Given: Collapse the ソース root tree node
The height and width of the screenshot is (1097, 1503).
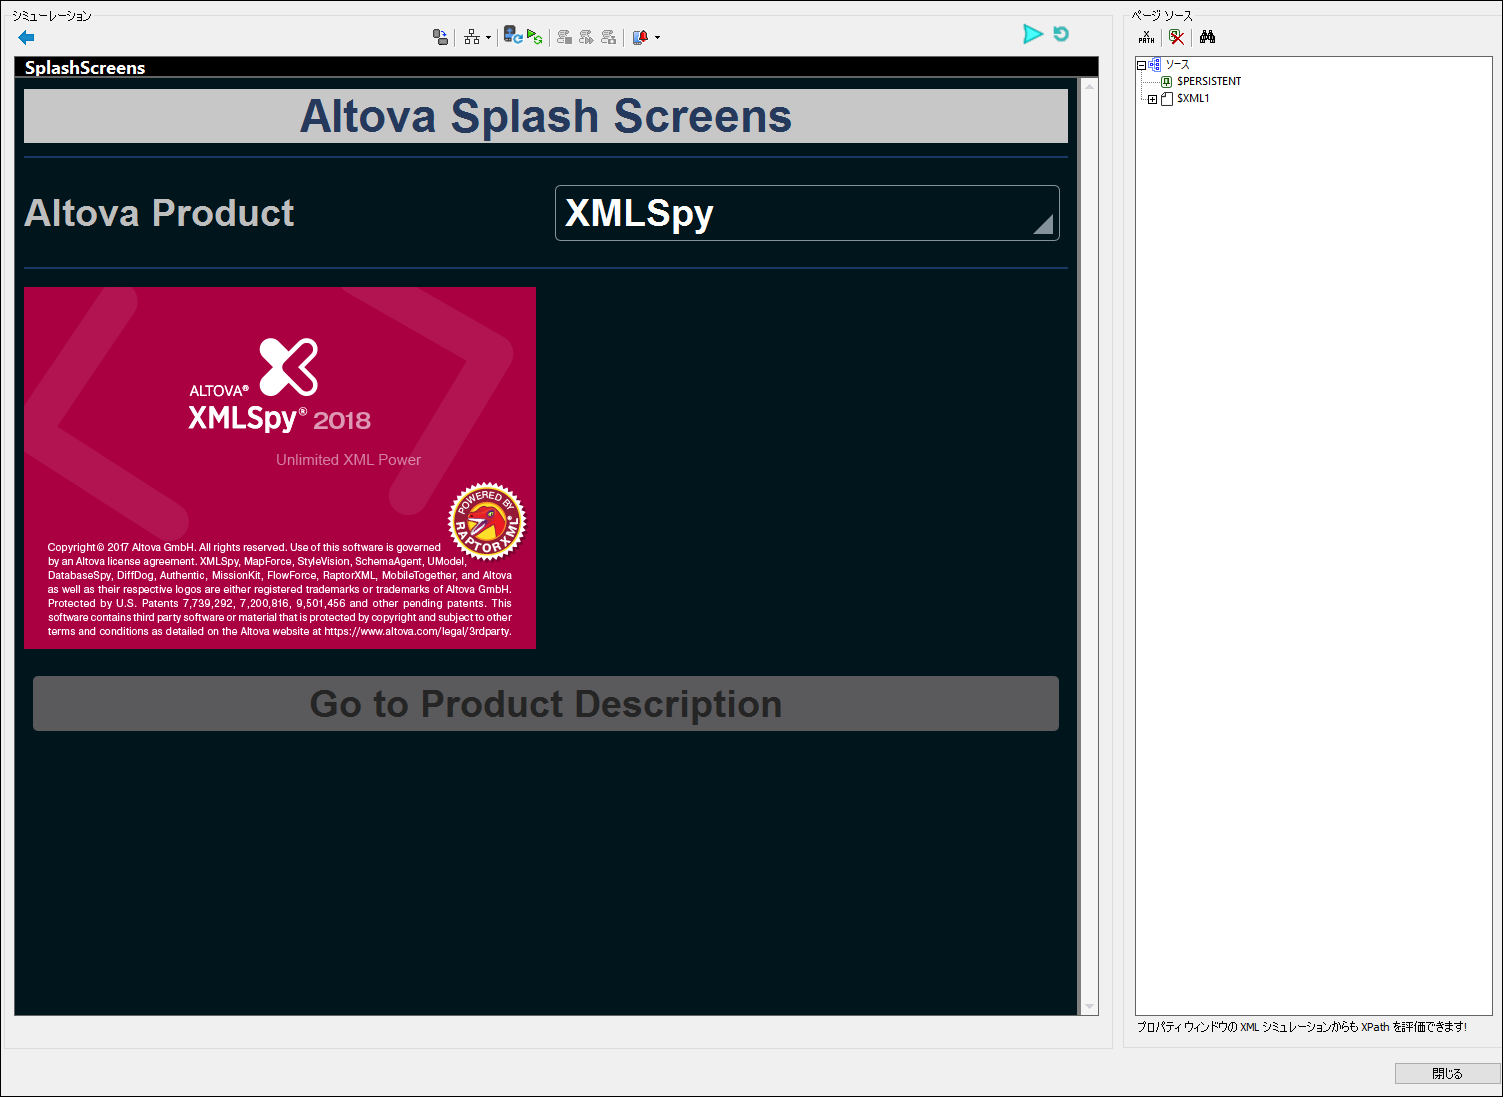Looking at the screenshot, I should pos(1141,65).
